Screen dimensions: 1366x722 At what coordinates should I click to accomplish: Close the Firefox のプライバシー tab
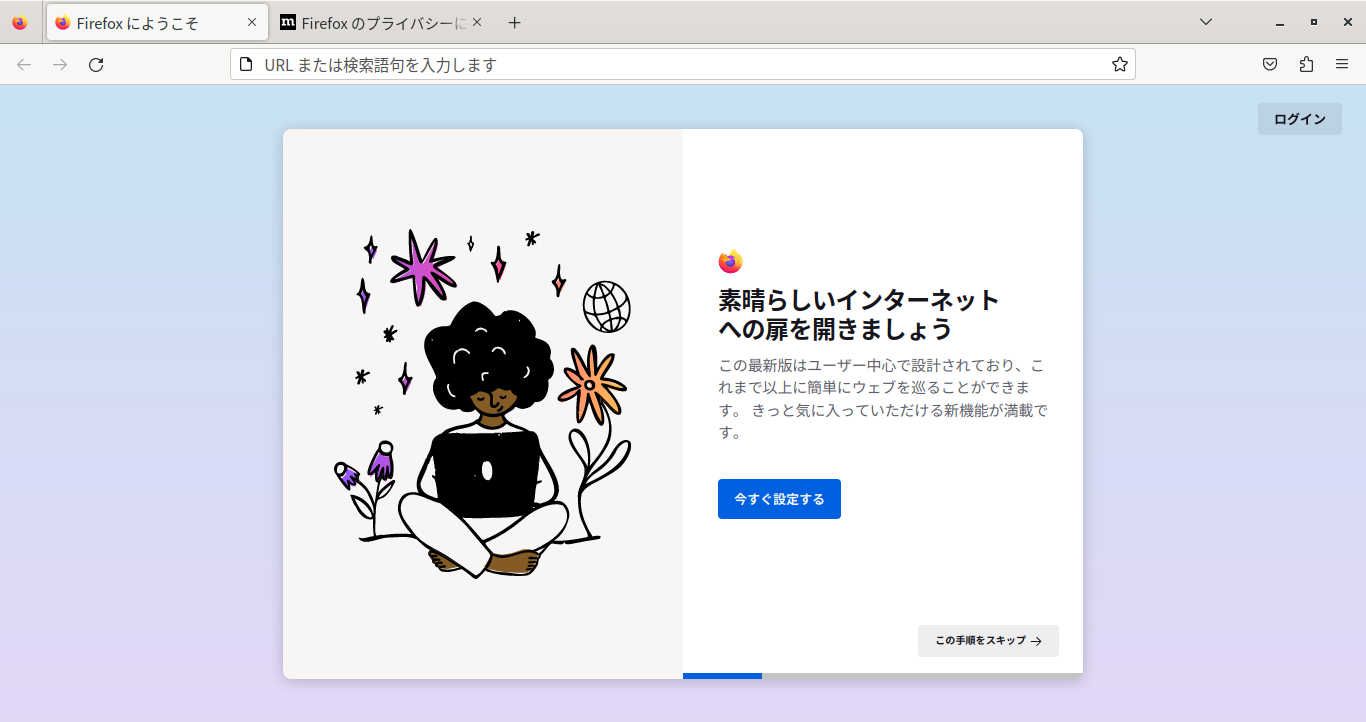pyautogui.click(x=477, y=22)
